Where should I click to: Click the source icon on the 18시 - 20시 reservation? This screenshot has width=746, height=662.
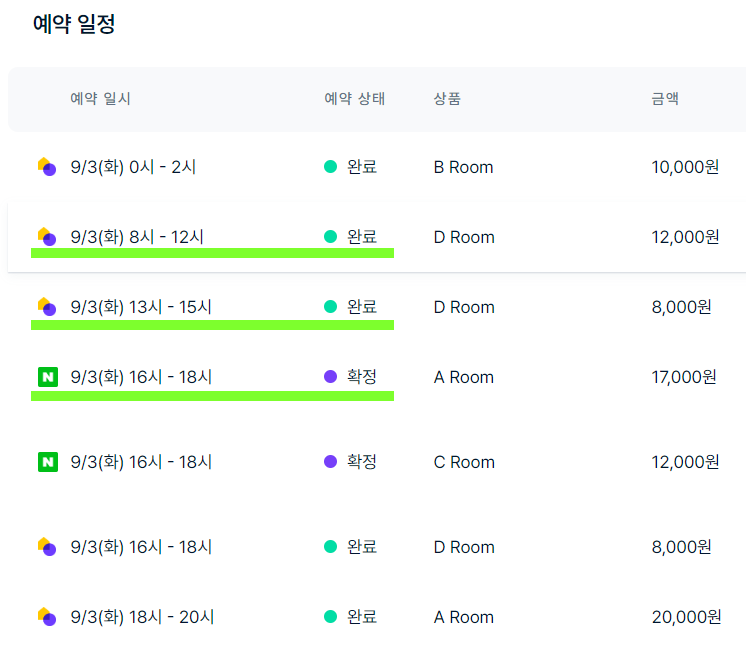pos(47,617)
